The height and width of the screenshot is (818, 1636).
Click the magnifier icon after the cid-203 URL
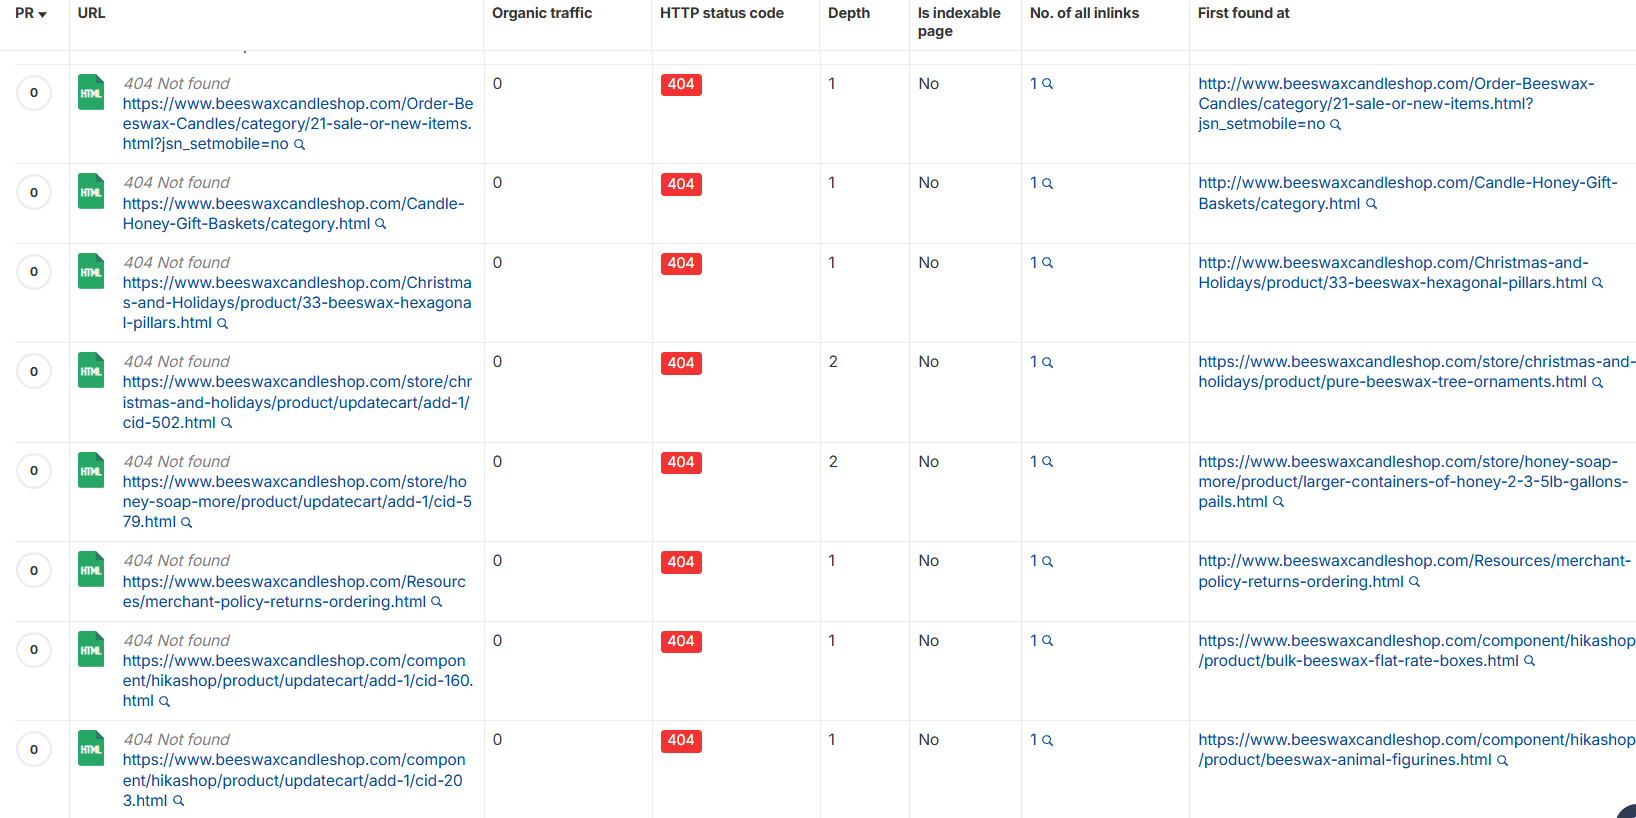click(178, 801)
